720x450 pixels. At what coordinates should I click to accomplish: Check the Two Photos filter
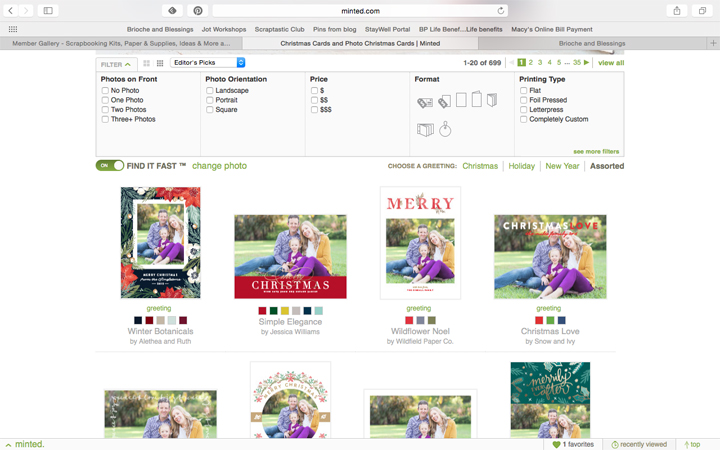pos(105,110)
